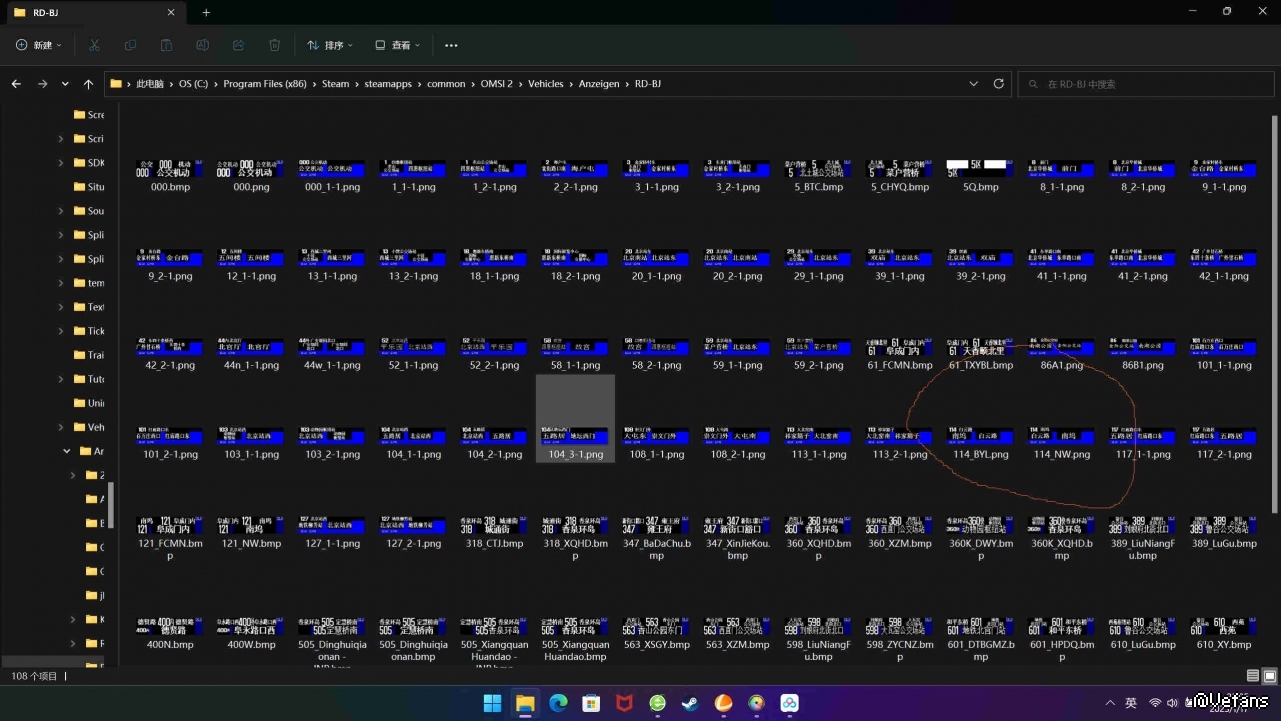Switch to large thumbnails view layout
The image size is (1281, 721).
tap(1269, 676)
